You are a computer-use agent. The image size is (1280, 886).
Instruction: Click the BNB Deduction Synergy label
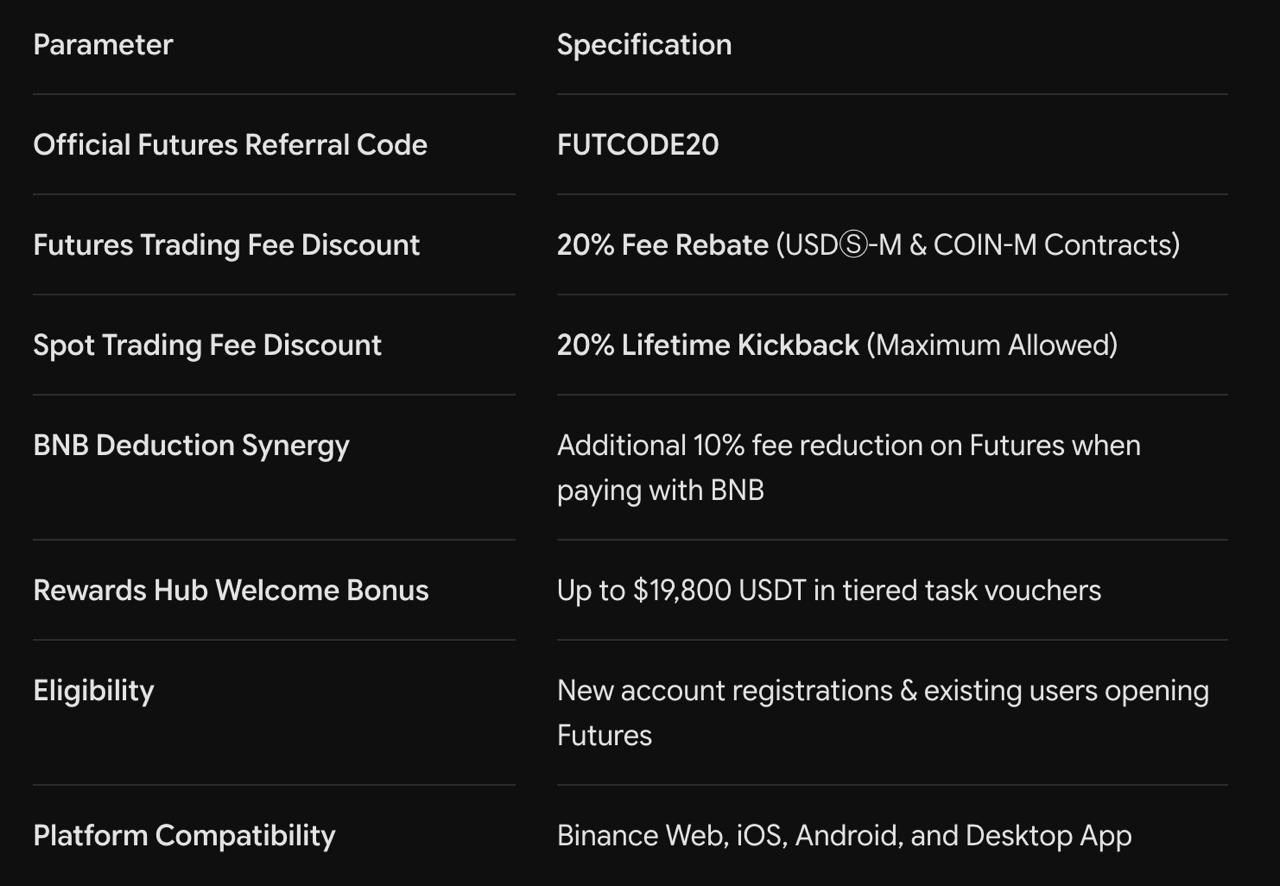click(x=191, y=445)
